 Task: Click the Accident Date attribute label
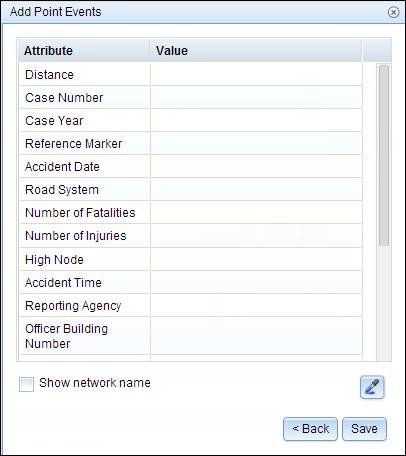click(x=62, y=167)
